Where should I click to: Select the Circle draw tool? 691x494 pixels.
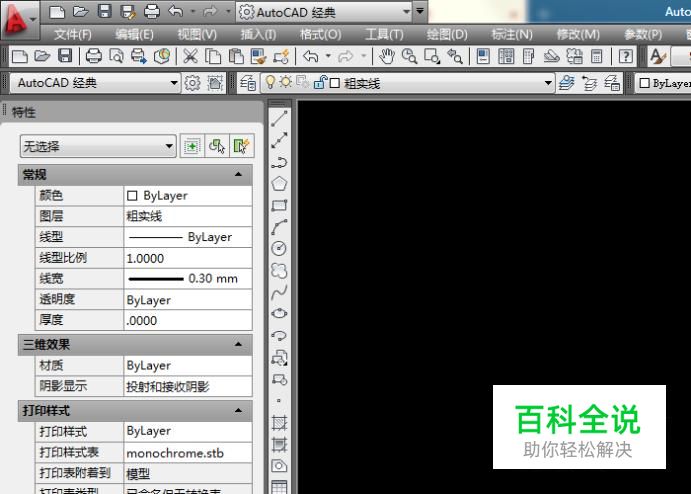click(279, 249)
